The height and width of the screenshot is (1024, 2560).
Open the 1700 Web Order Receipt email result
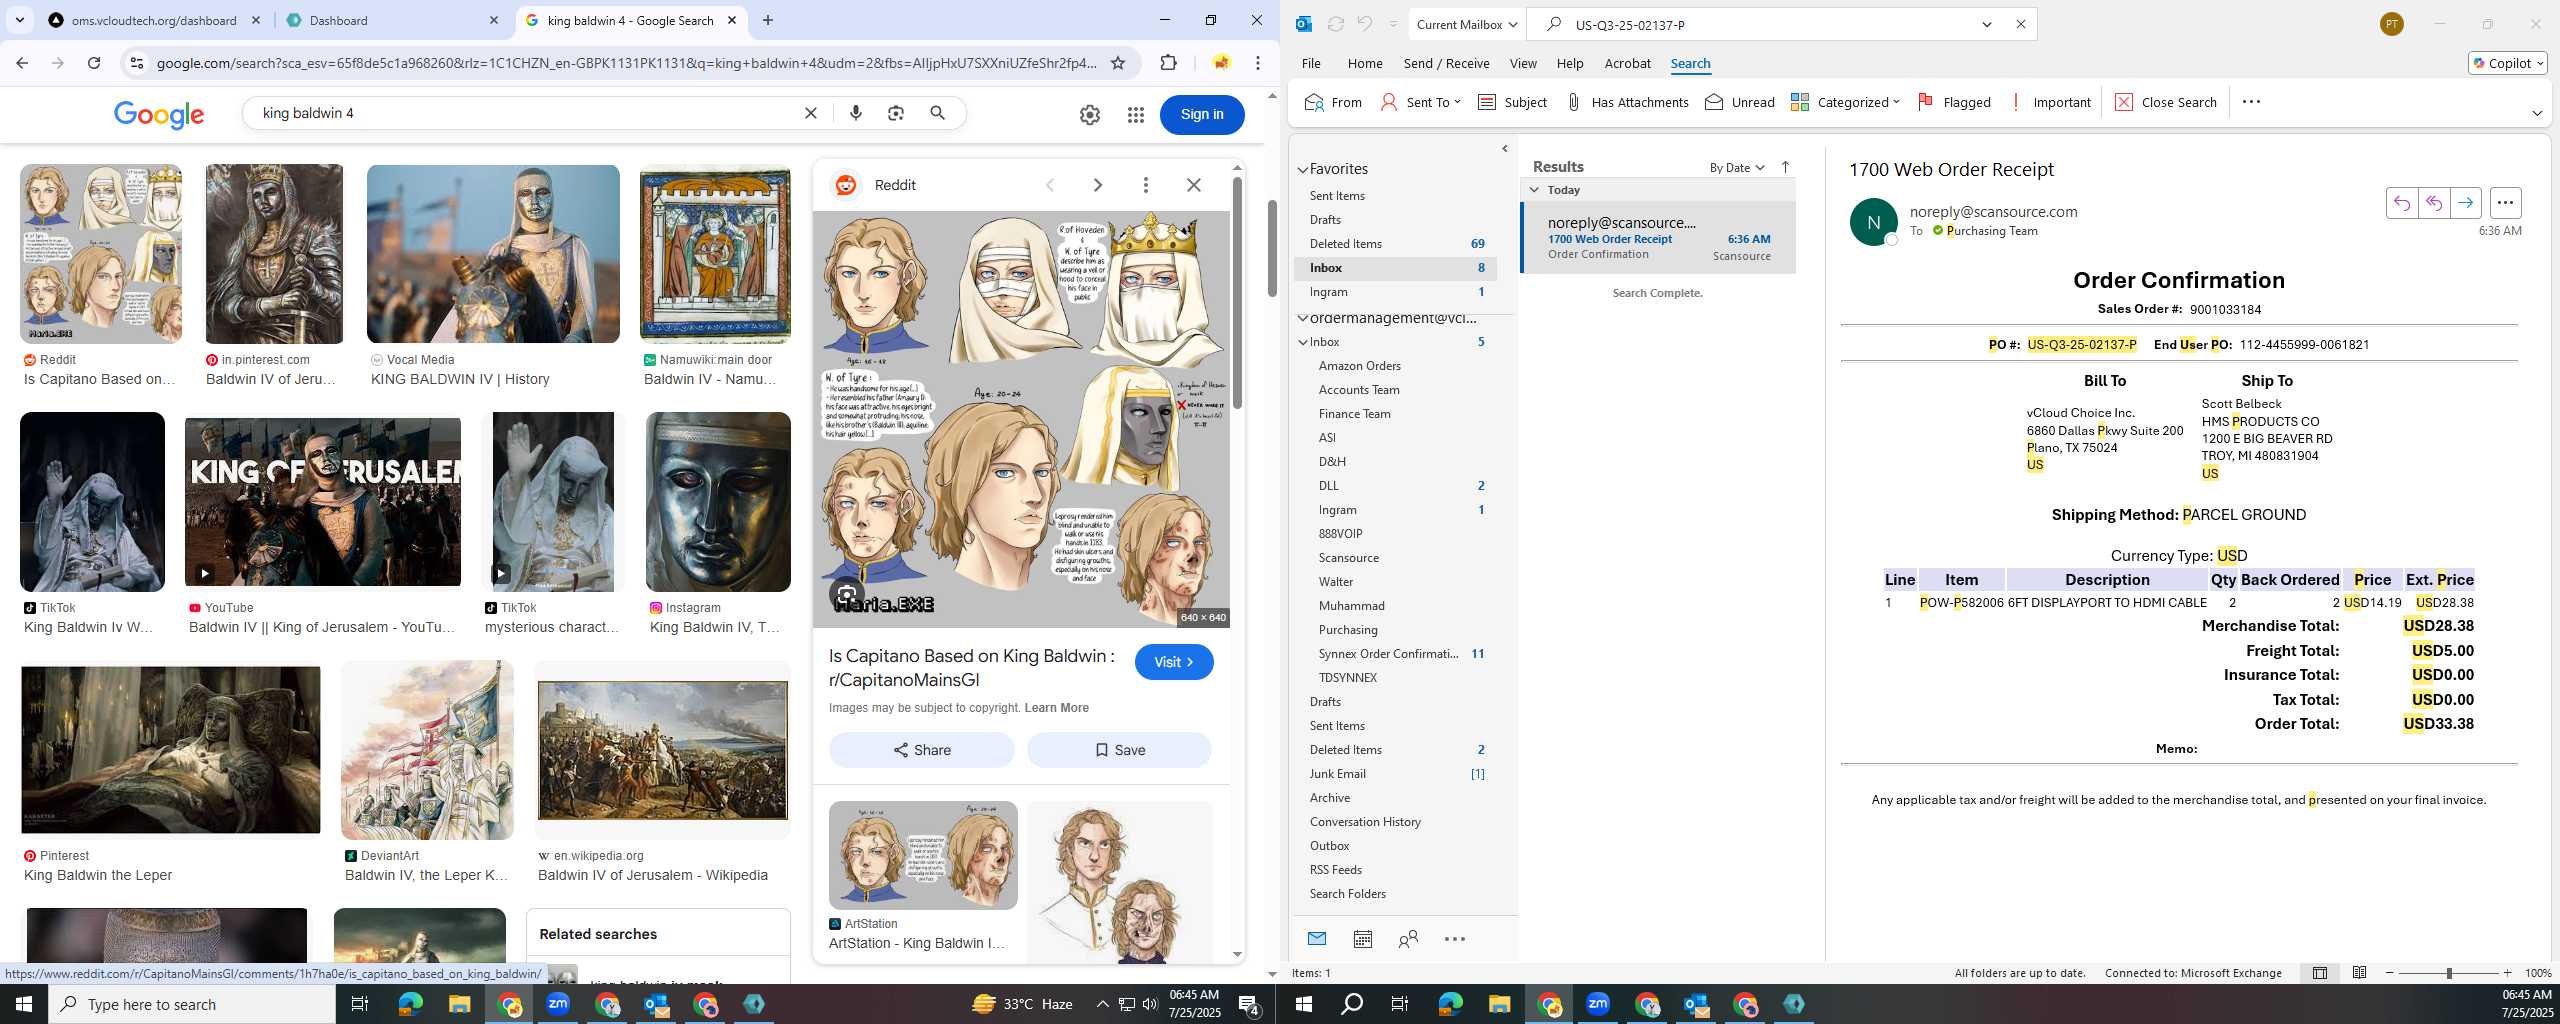click(x=1658, y=238)
